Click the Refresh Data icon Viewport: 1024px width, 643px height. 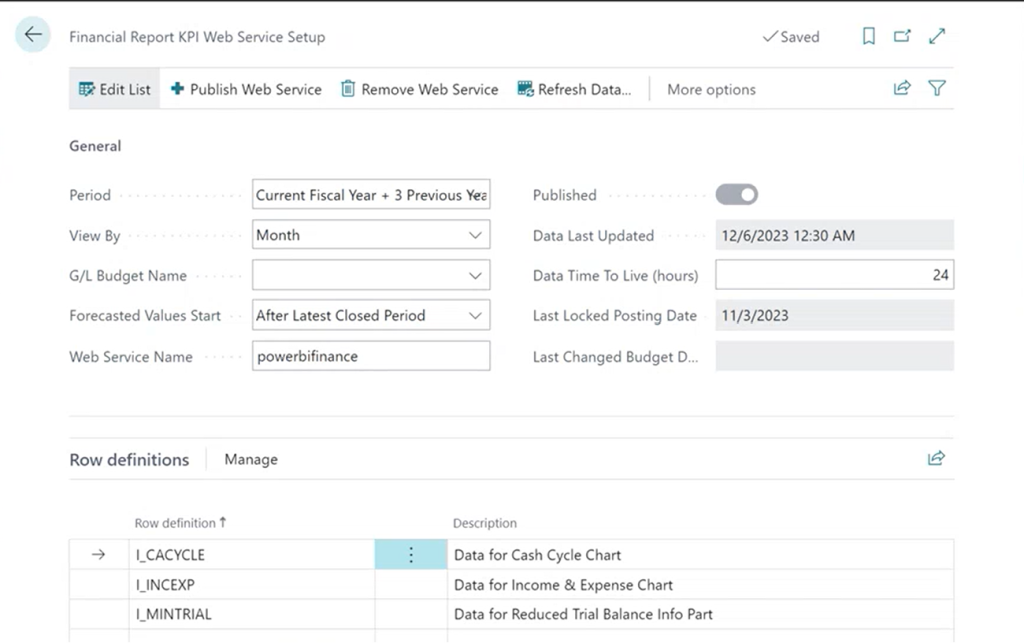tap(524, 89)
